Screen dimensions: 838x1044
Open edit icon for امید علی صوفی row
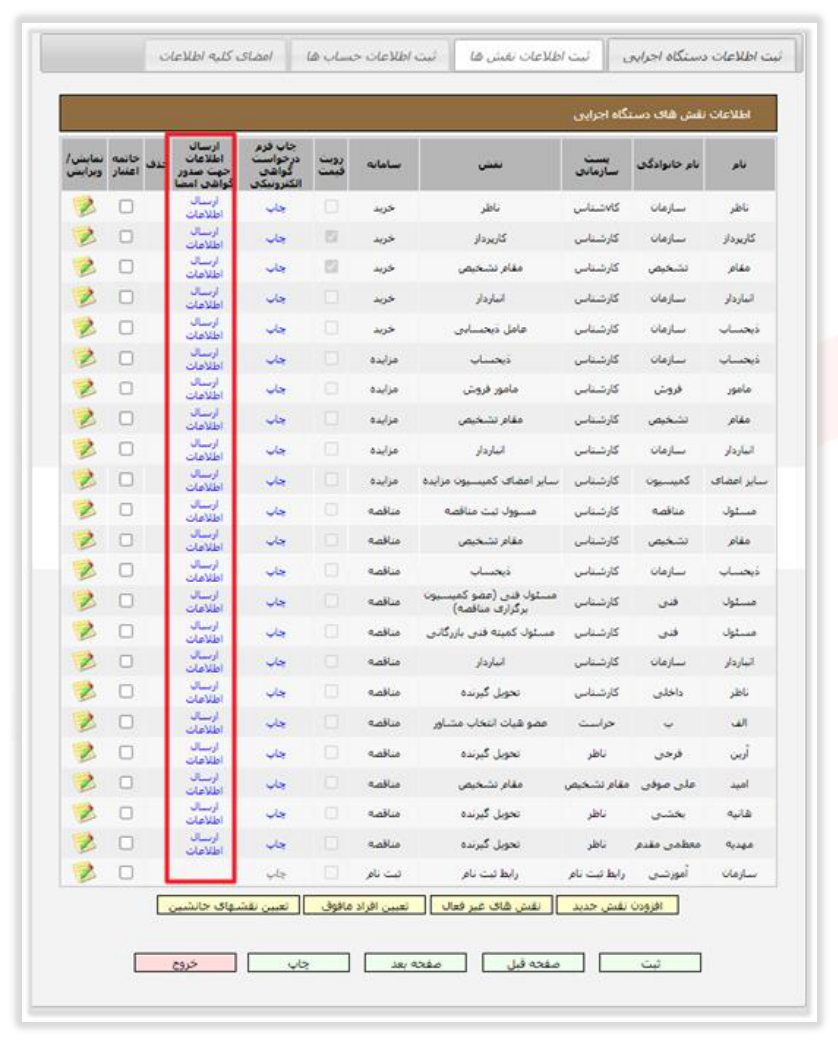pyautogui.click(x=84, y=783)
